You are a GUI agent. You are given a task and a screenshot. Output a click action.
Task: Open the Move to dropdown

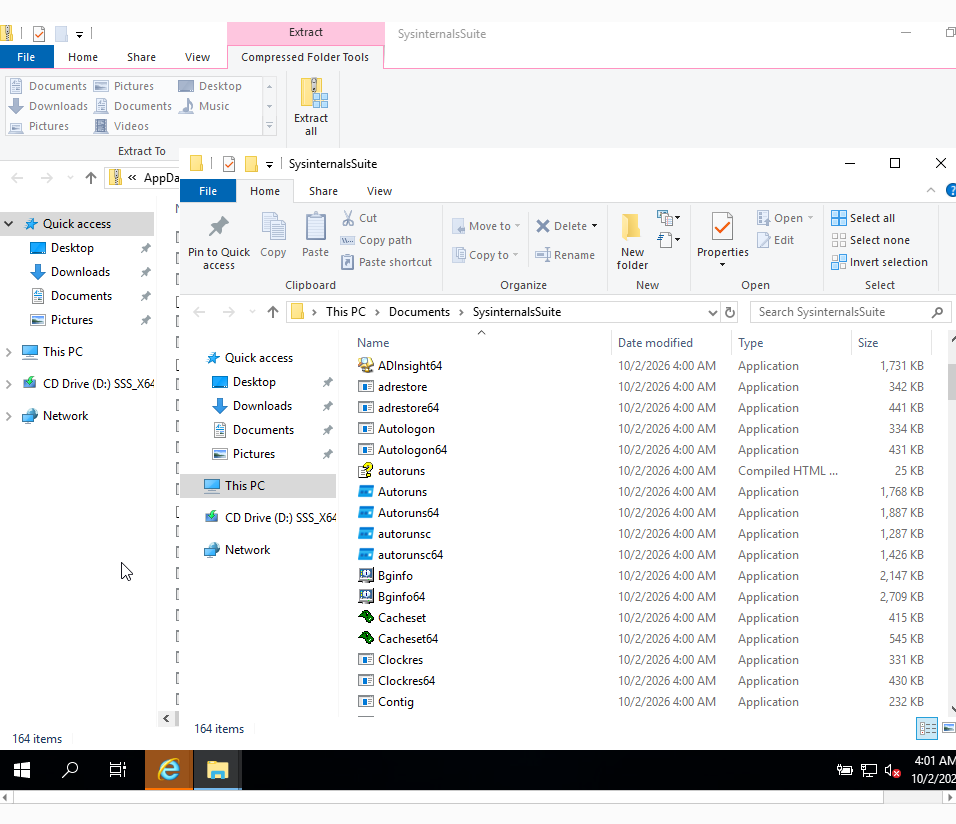tap(487, 226)
